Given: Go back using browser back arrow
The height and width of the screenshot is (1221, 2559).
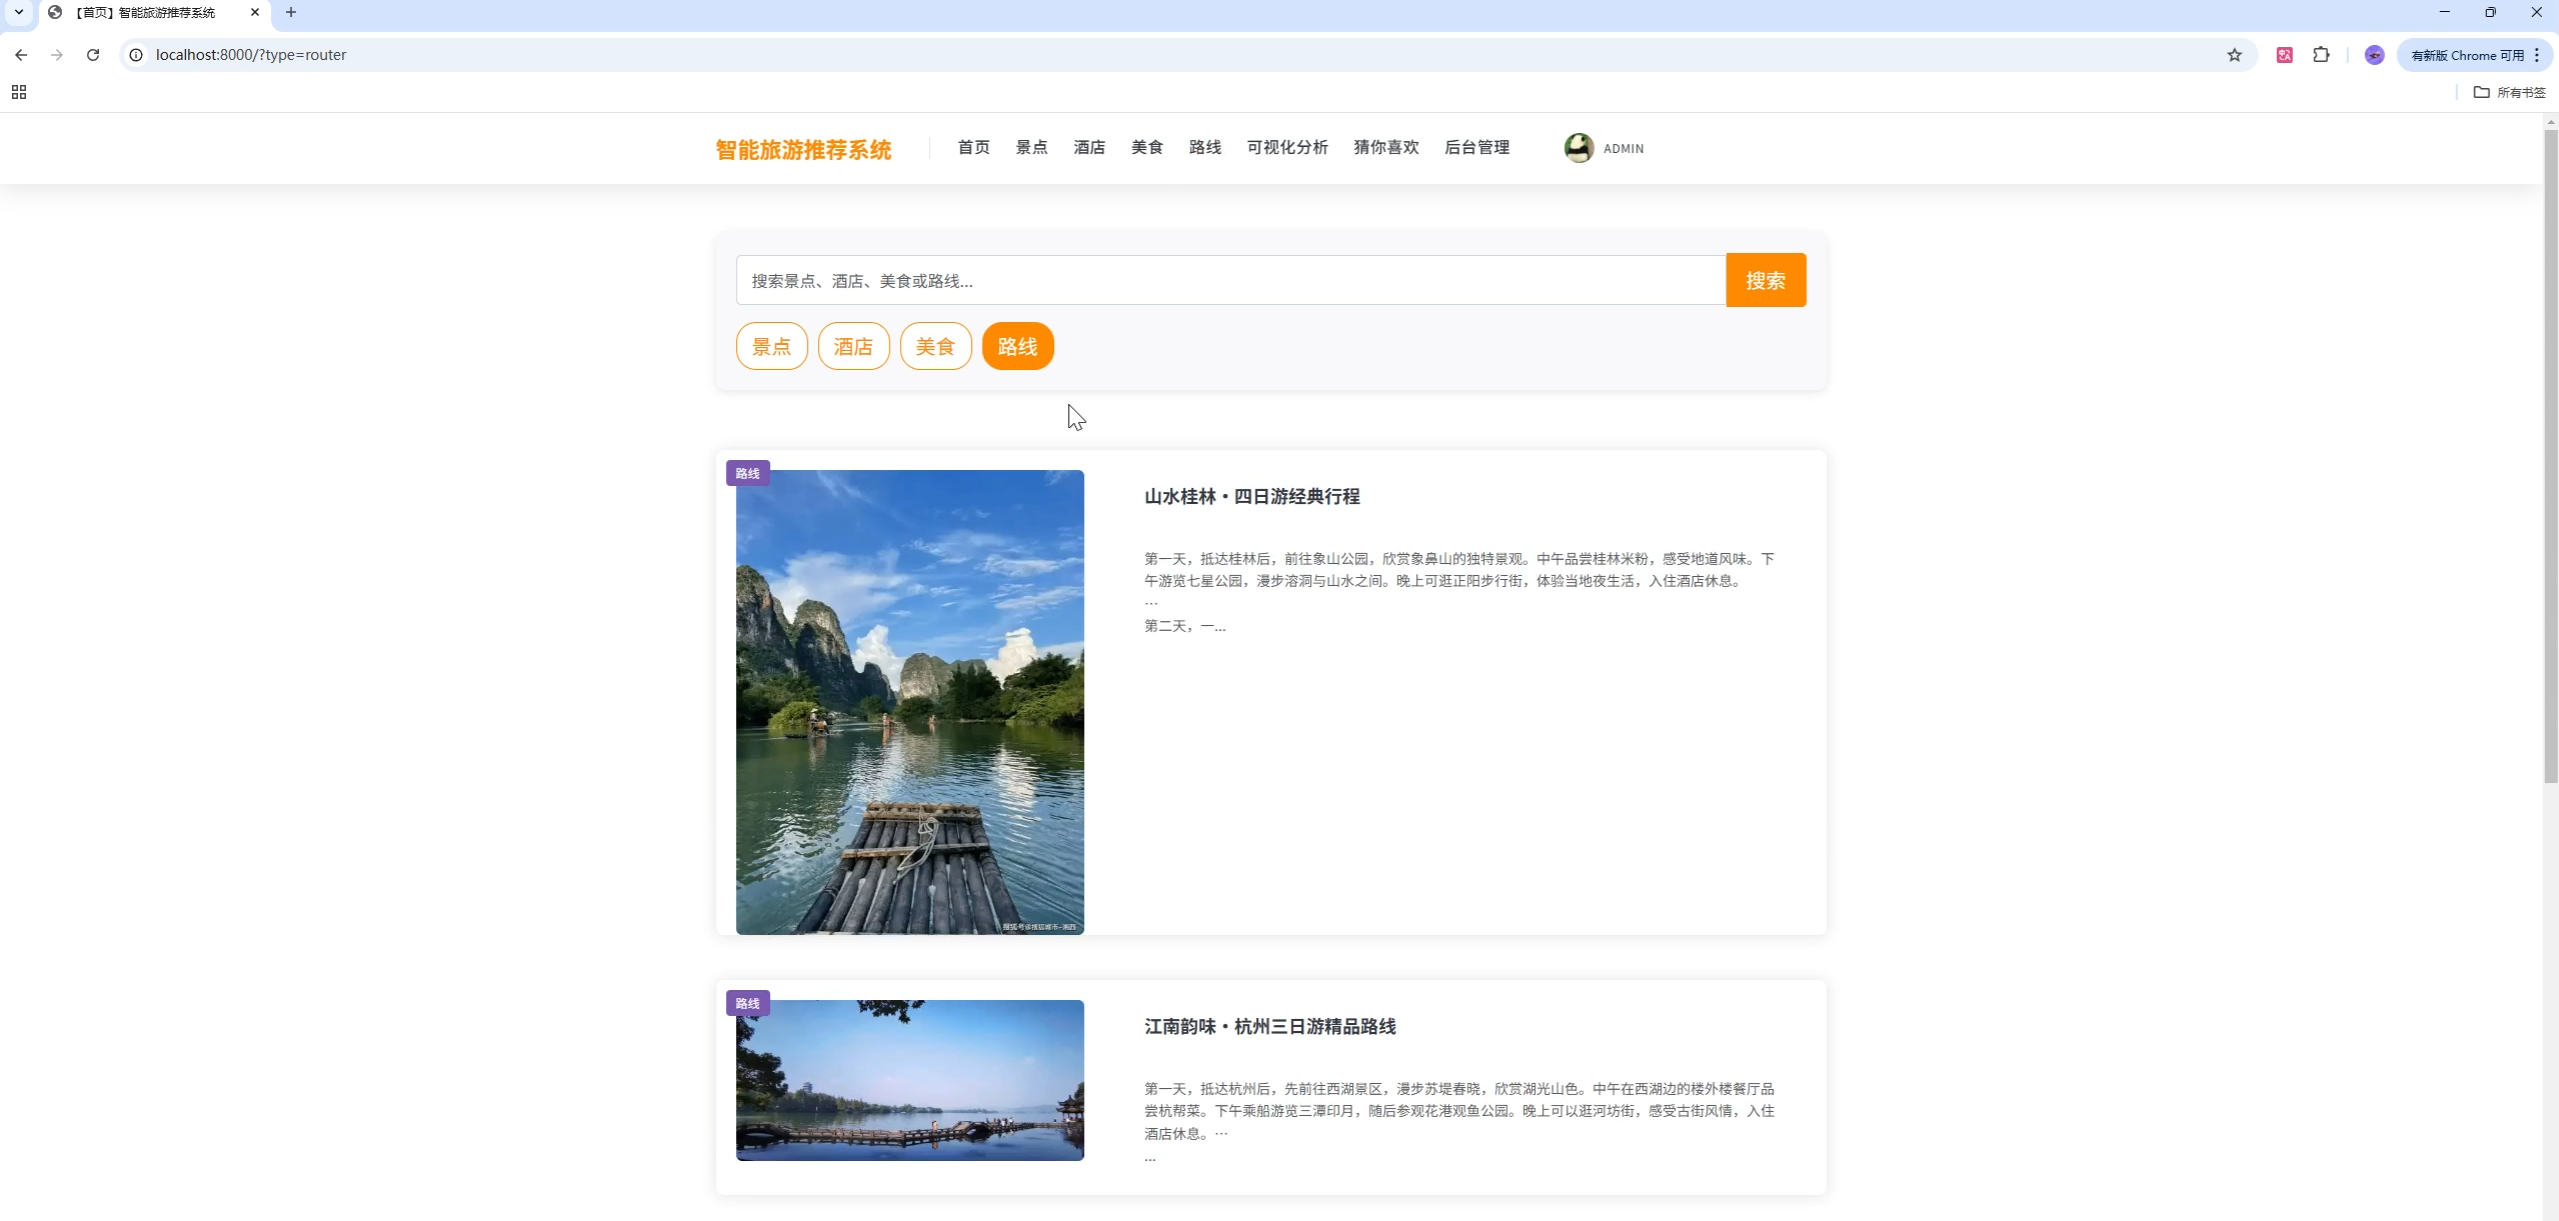Looking at the screenshot, I should click(x=21, y=55).
